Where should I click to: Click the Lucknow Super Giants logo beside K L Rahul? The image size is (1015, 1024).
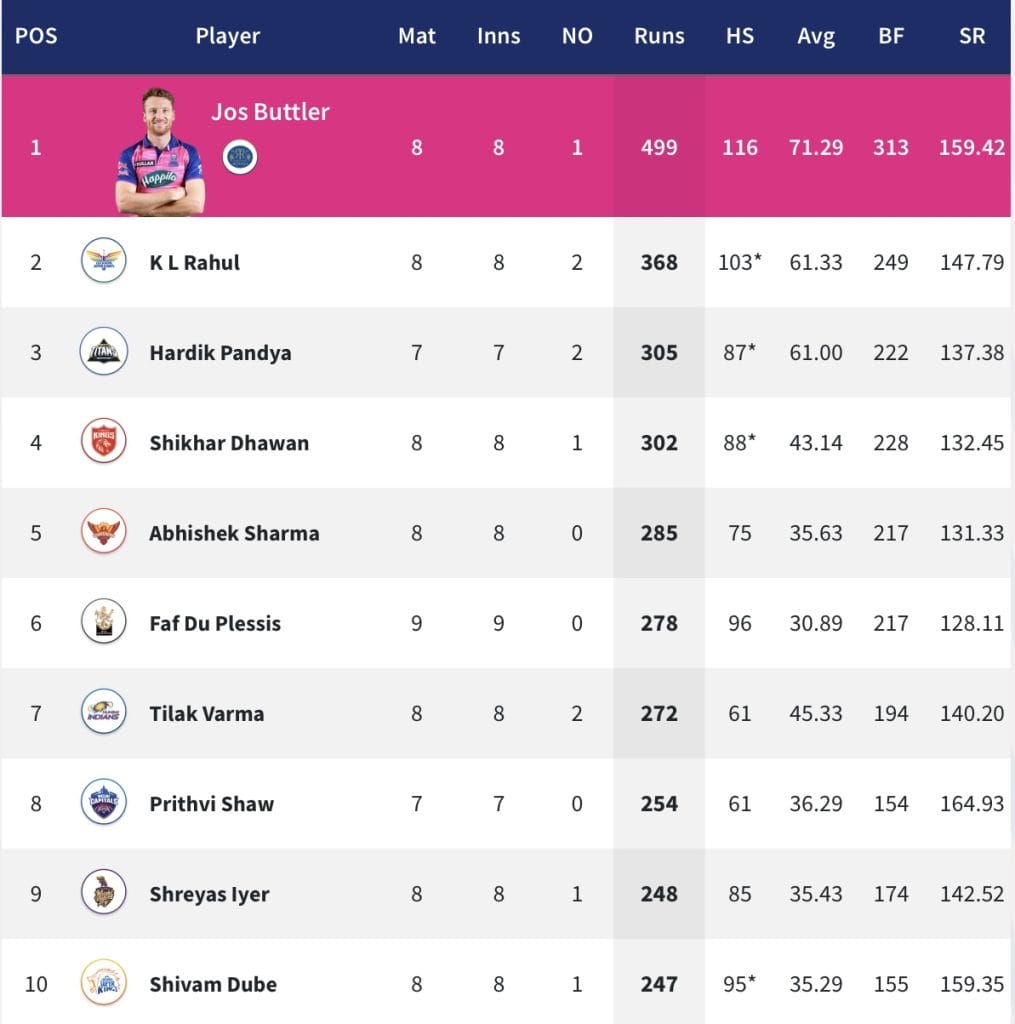pyautogui.click(x=103, y=261)
